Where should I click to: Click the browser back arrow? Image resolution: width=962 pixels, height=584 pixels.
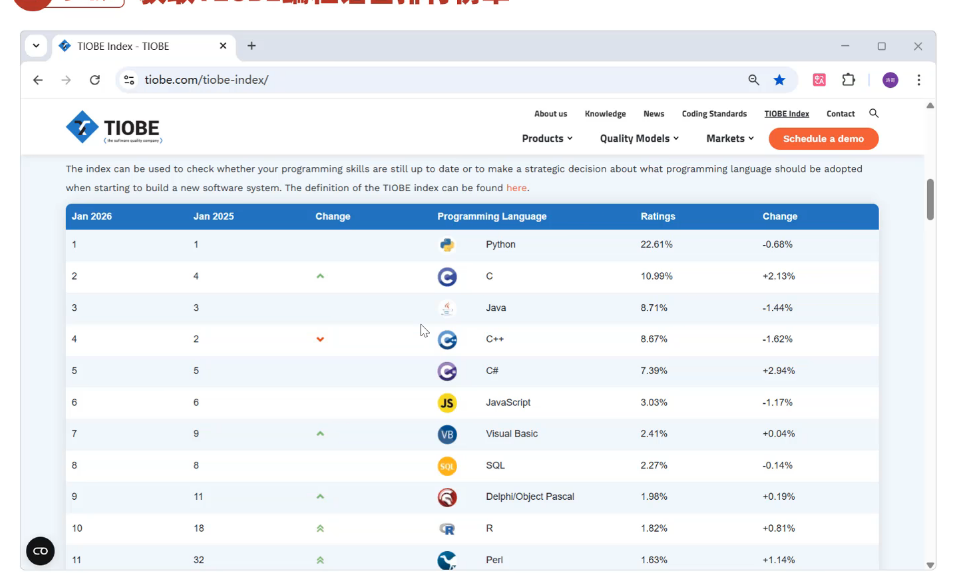point(38,80)
